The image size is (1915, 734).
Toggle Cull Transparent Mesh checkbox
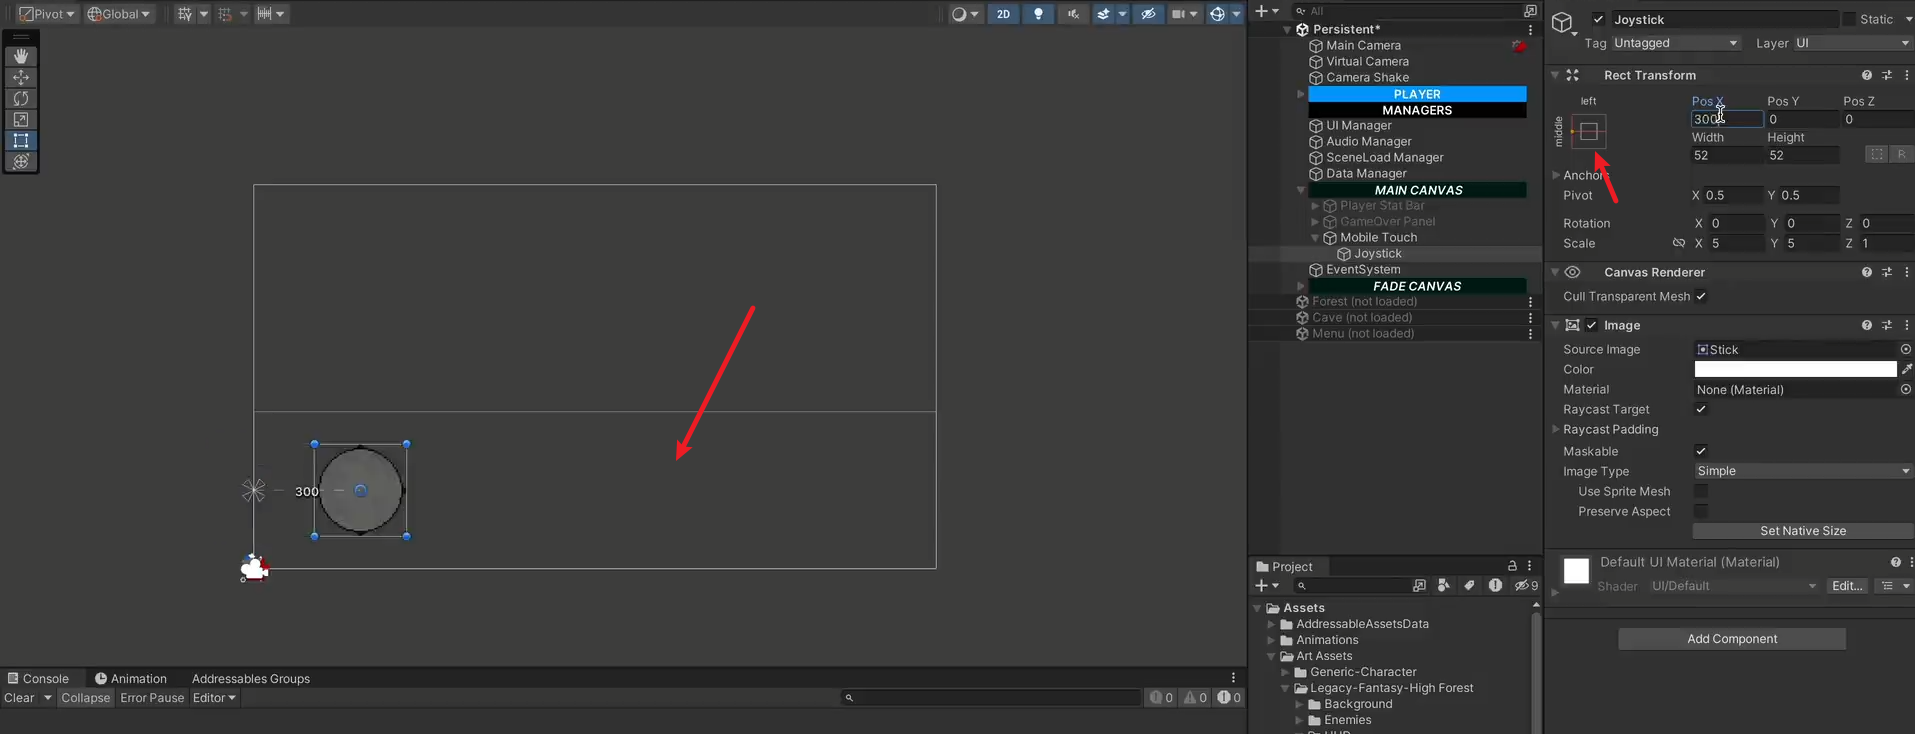click(1701, 296)
